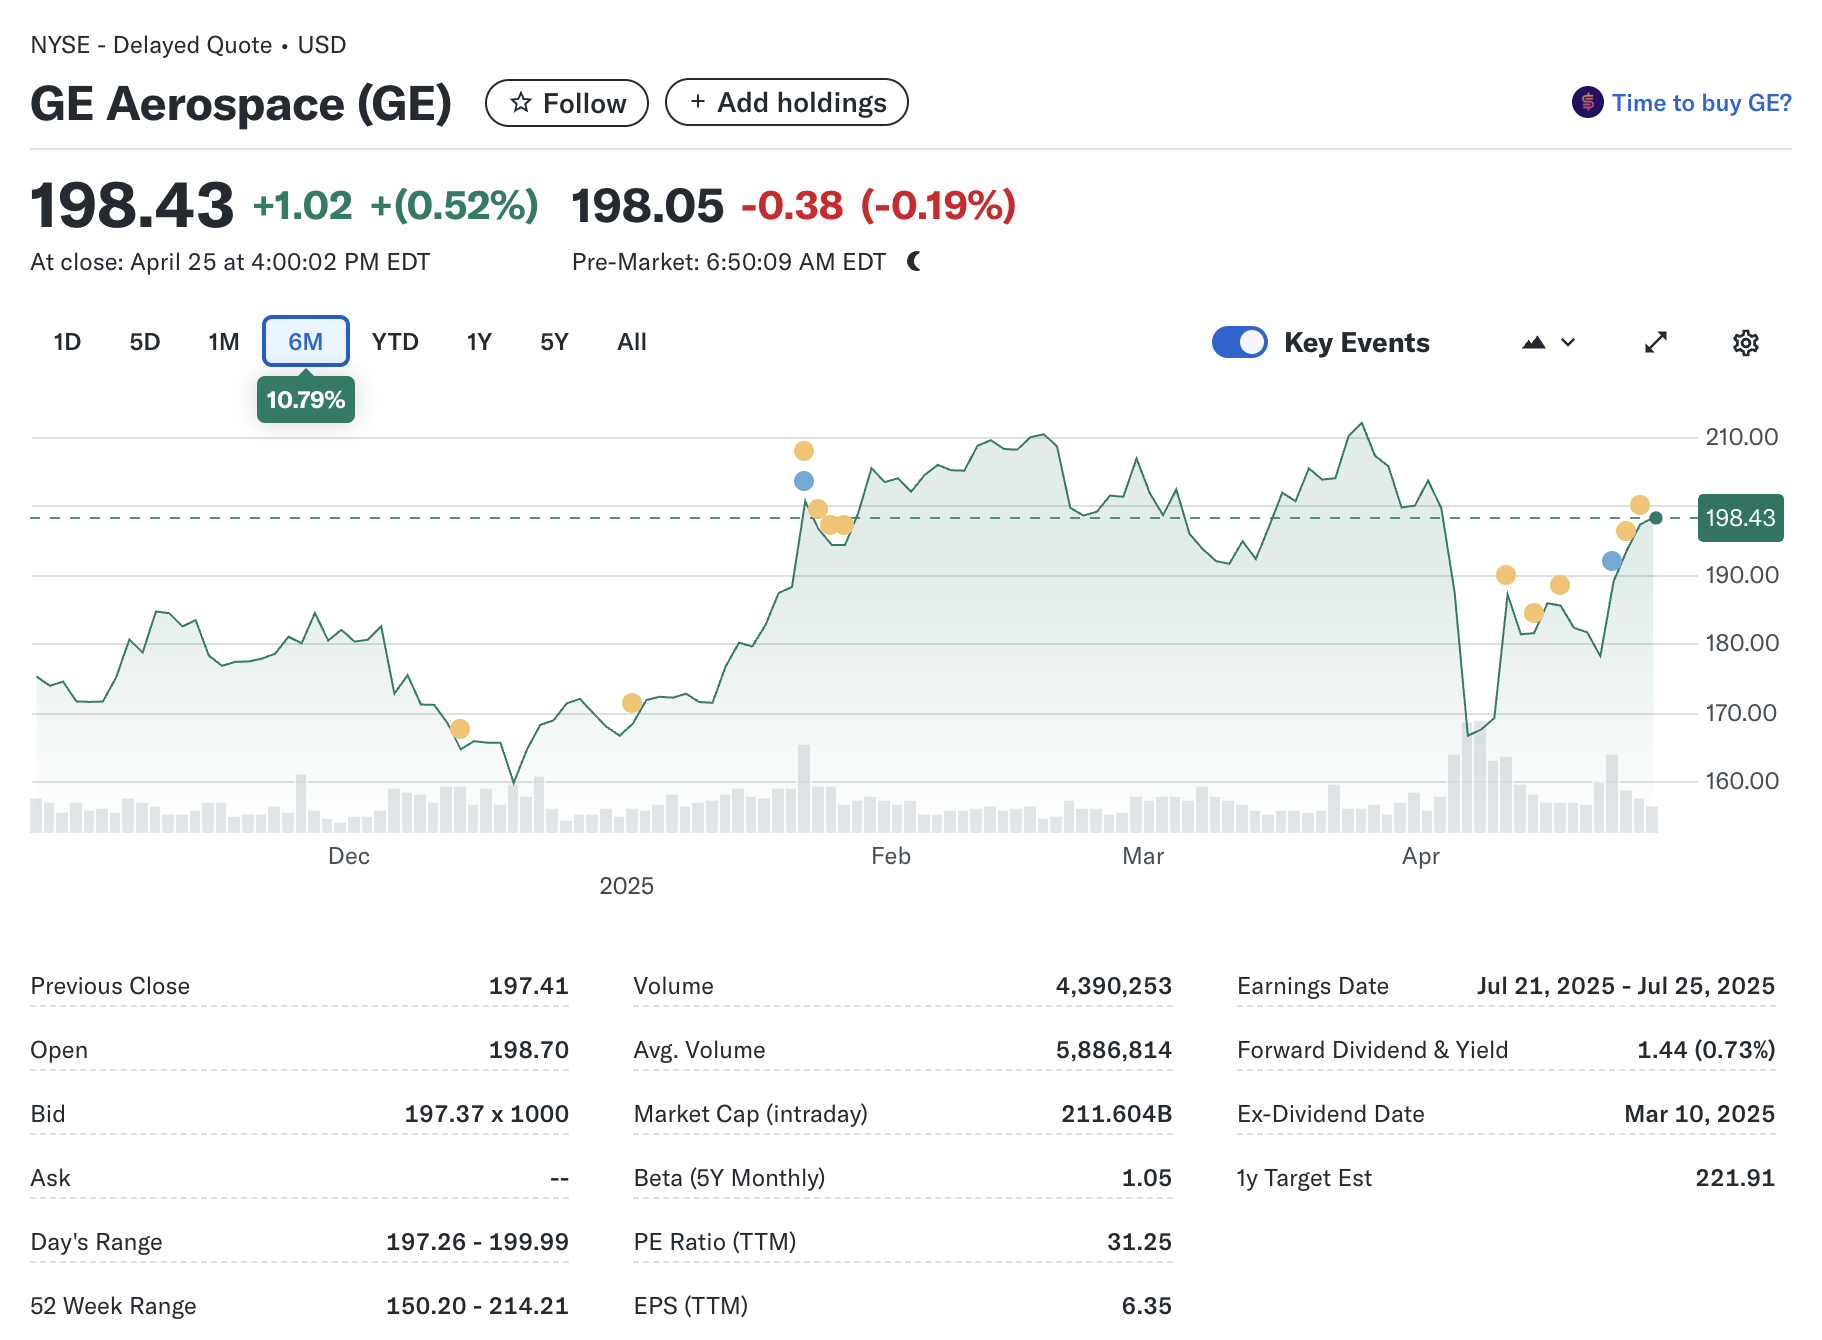
Task: Click the Bid value 197.37 x 1000
Action: click(486, 1114)
